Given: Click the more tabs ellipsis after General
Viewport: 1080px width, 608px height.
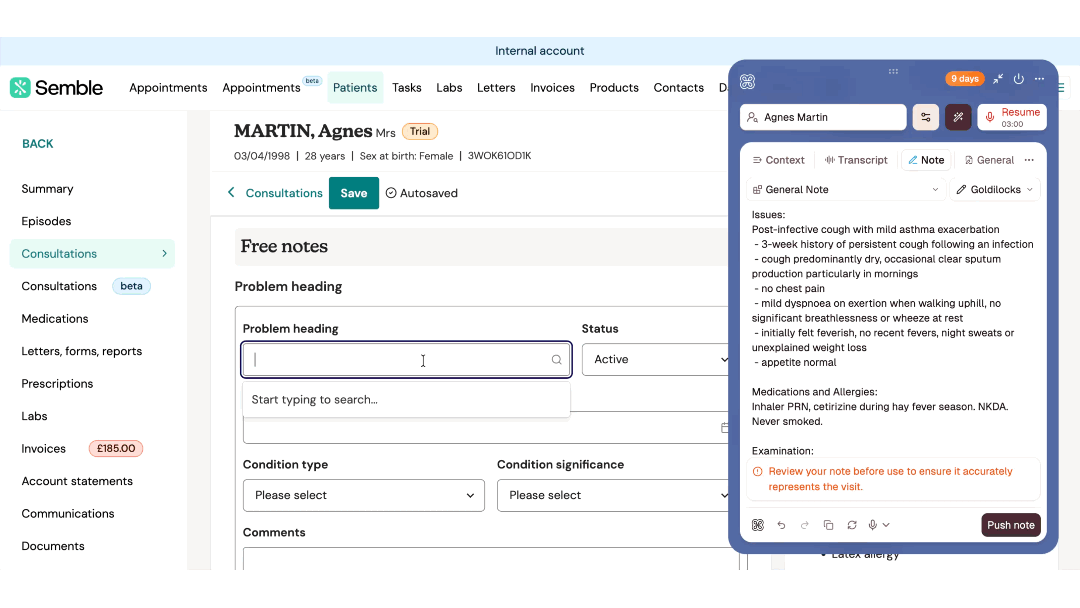Looking at the screenshot, I should 1029,160.
